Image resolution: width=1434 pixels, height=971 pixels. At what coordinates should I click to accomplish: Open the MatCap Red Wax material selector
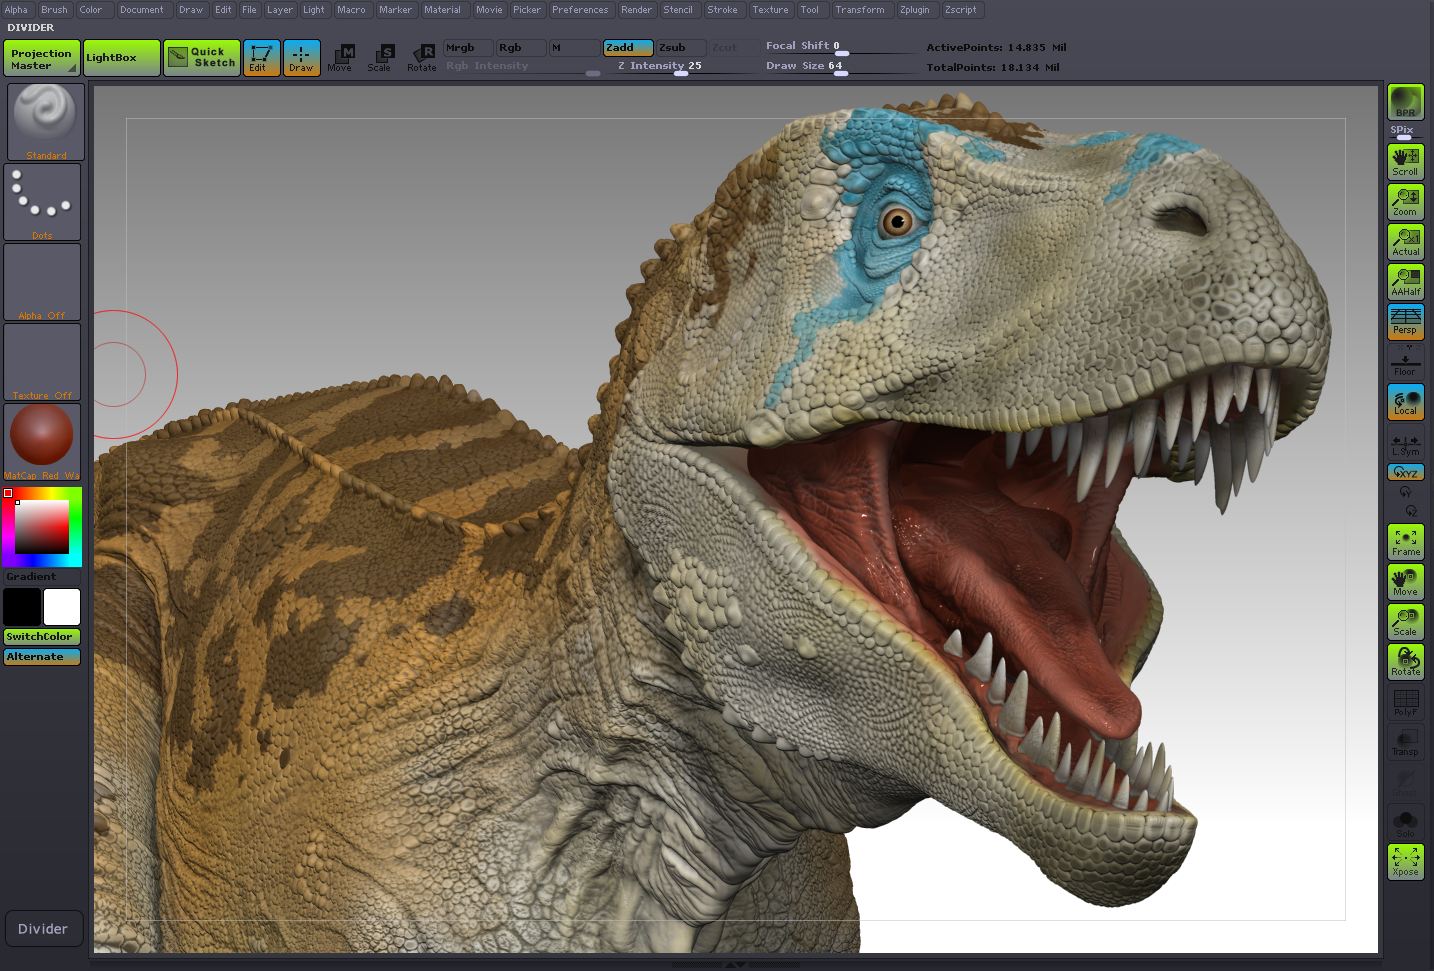(42, 442)
